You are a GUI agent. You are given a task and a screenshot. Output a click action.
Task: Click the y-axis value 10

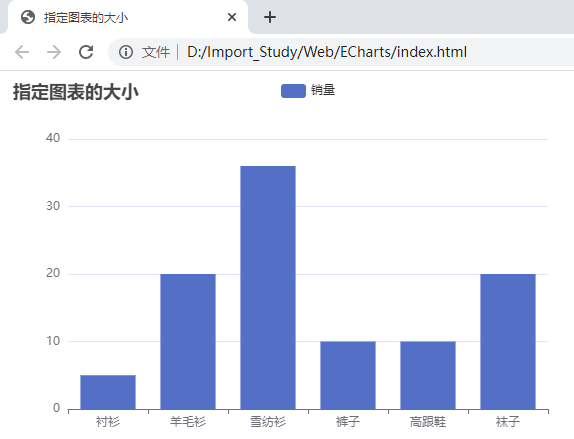pos(53,341)
